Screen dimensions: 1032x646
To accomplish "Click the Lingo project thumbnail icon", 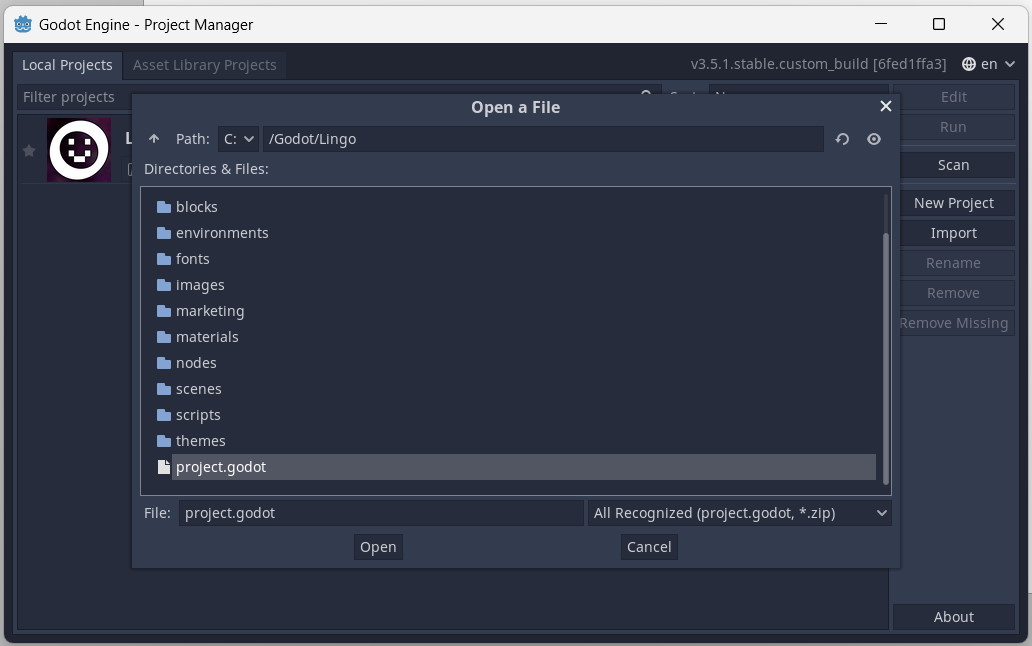I will (79, 150).
